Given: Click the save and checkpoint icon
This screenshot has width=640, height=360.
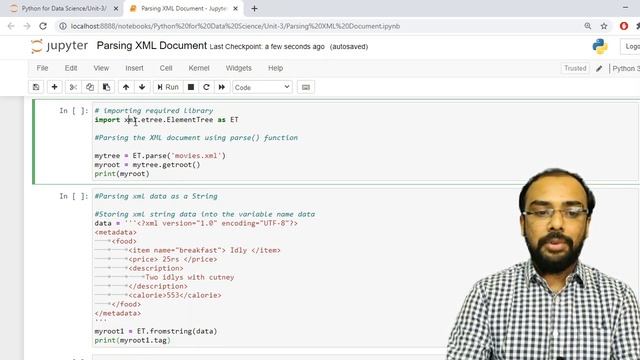Looking at the screenshot, I should coord(36,87).
